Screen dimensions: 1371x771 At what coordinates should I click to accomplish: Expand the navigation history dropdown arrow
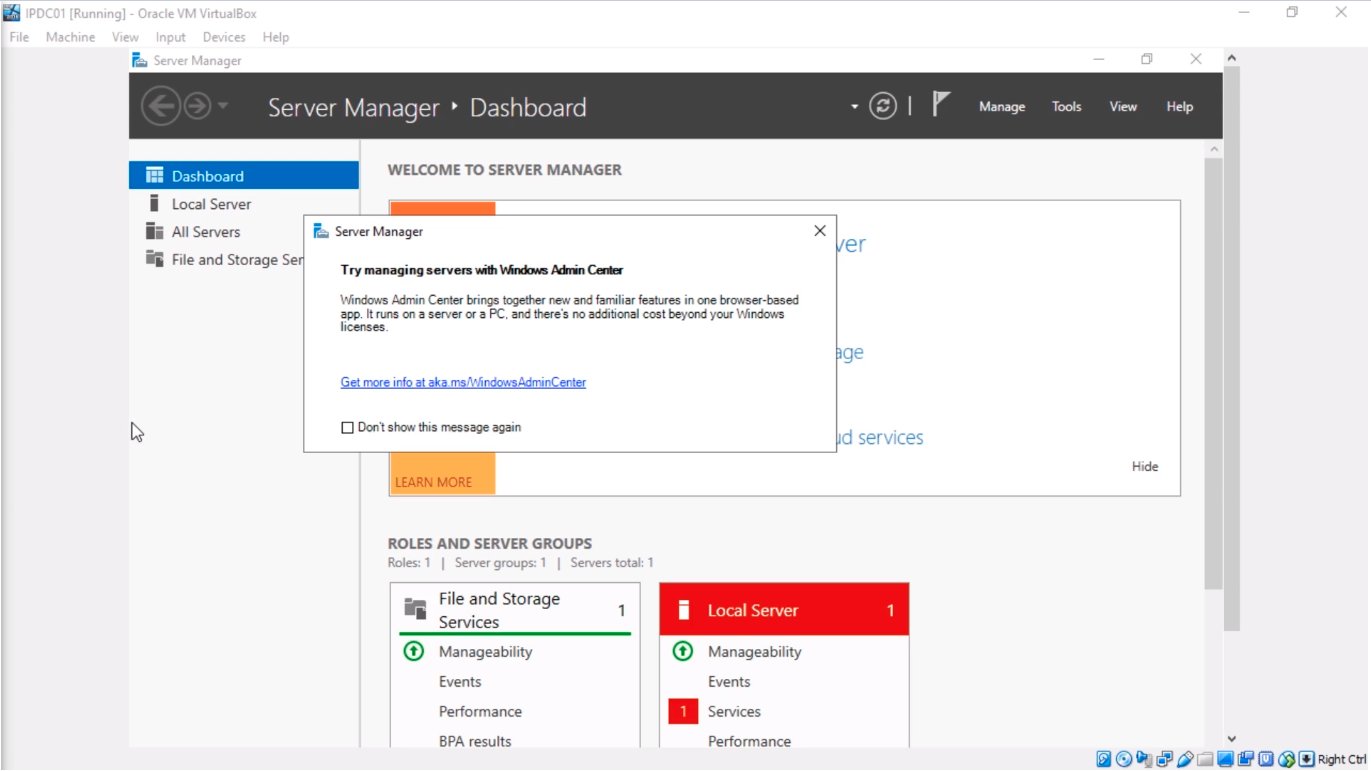(x=223, y=106)
